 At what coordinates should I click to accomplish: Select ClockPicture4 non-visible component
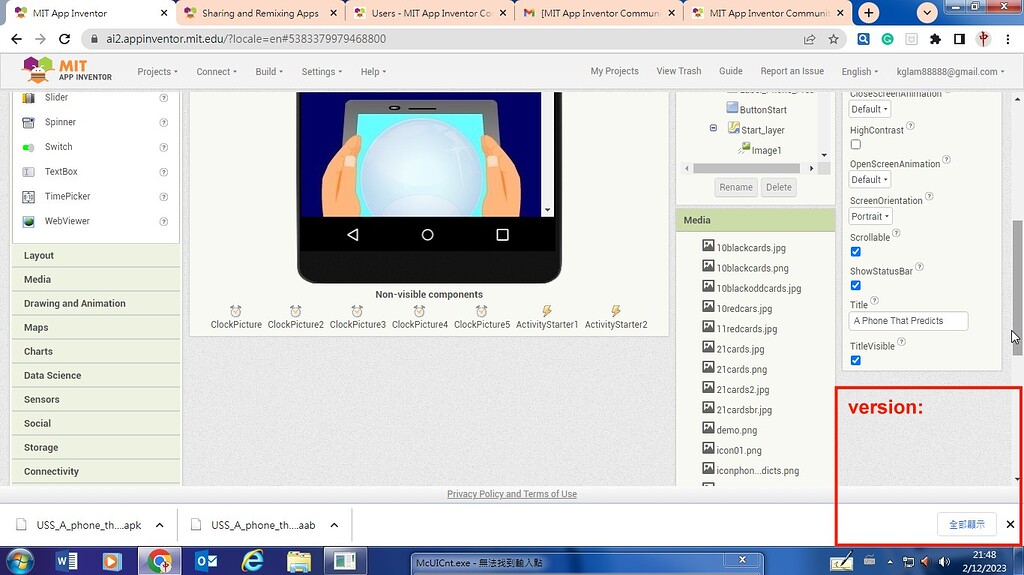[x=419, y=318]
